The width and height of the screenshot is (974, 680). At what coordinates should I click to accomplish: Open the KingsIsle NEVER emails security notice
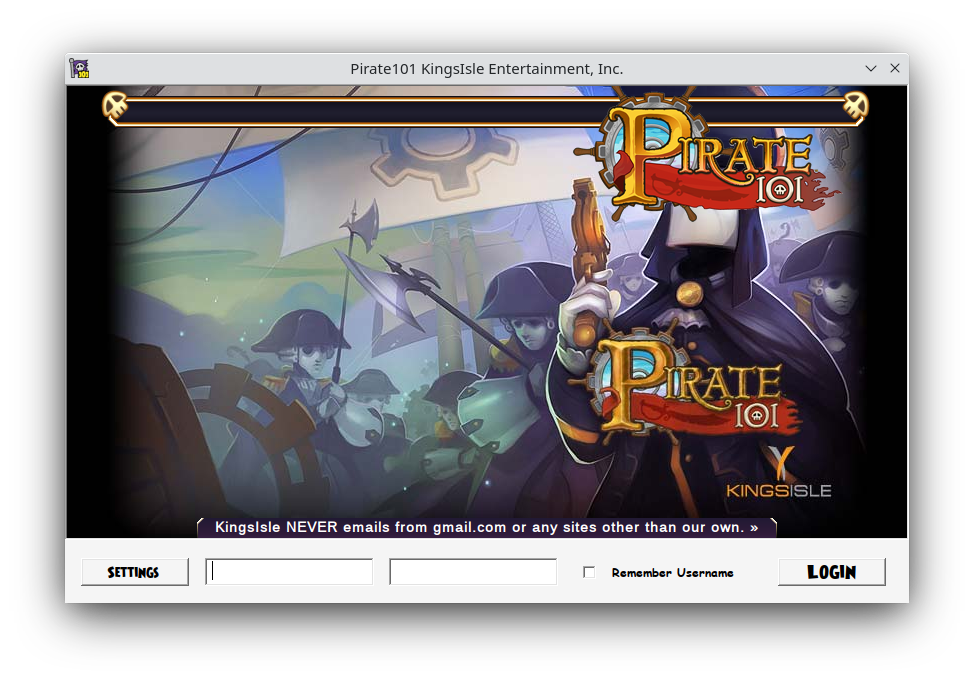pos(480,527)
